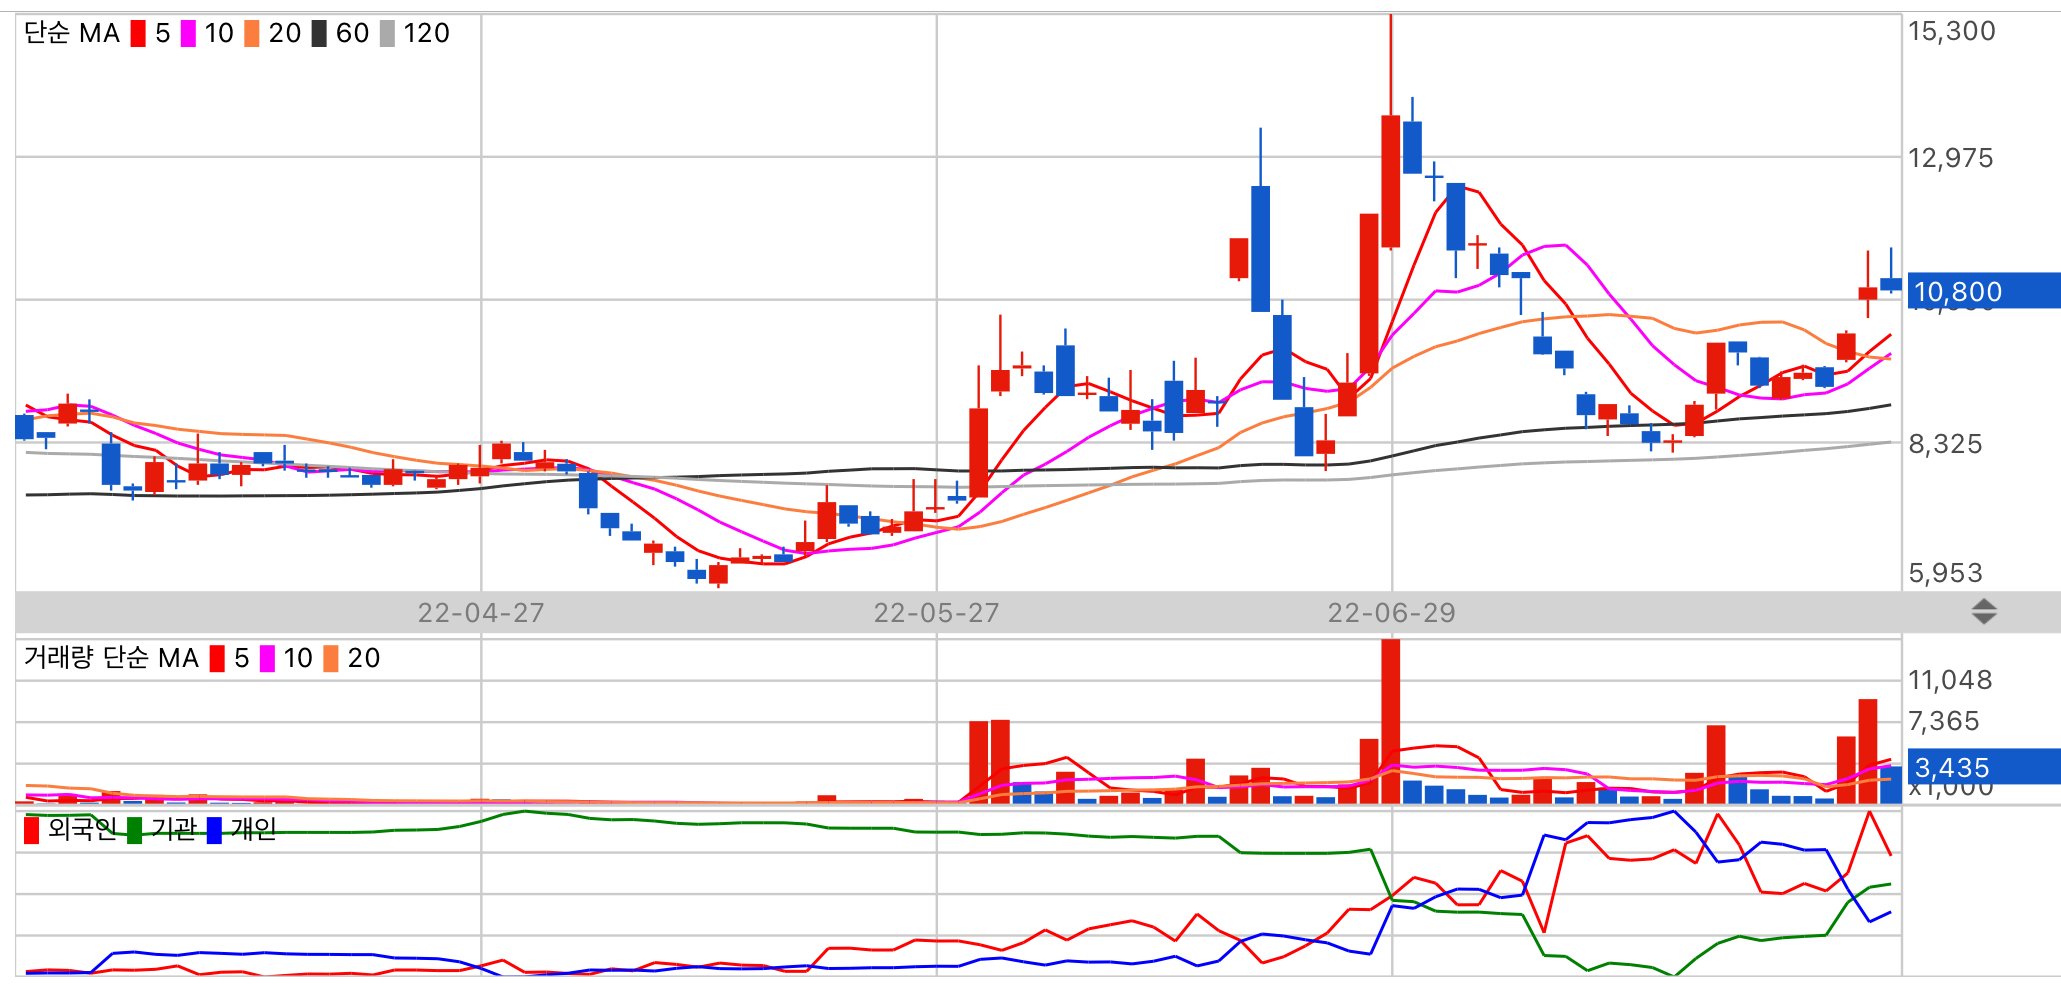This screenshot has height=988, width=2061.
Task: Click the 12,975 price axis label
Action: click(1951, 158)
